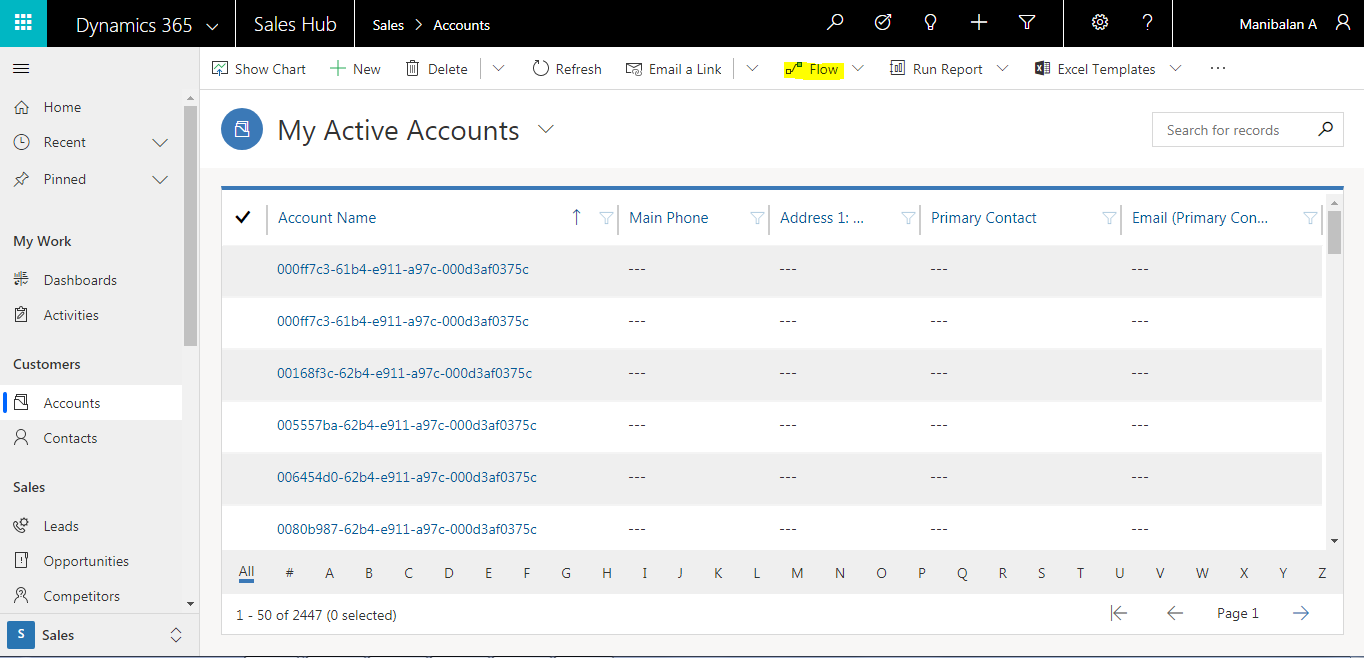1364x658 pixels.
Task: Open Opportunities in sidebar
Action: point(86,561)
